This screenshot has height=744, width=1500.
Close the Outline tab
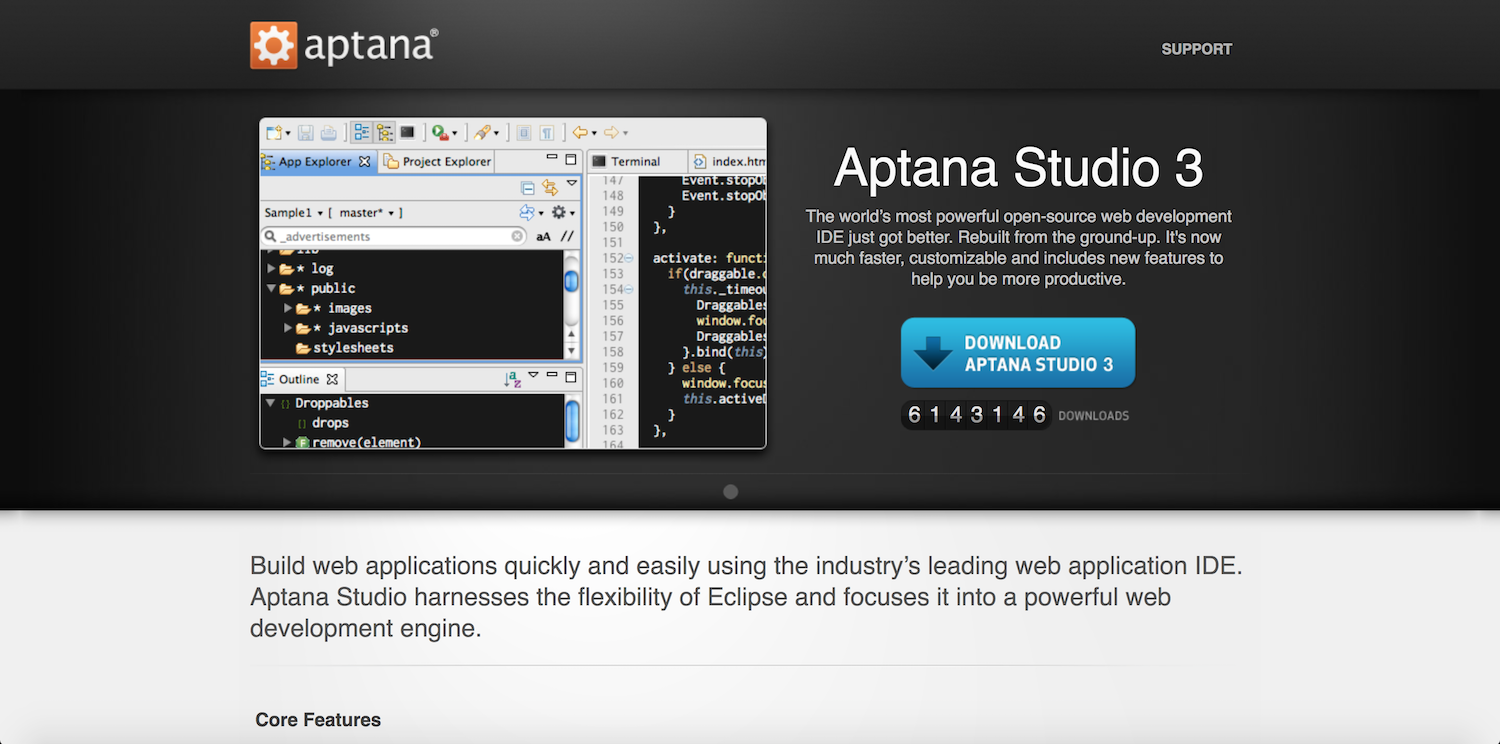point(332,379)
